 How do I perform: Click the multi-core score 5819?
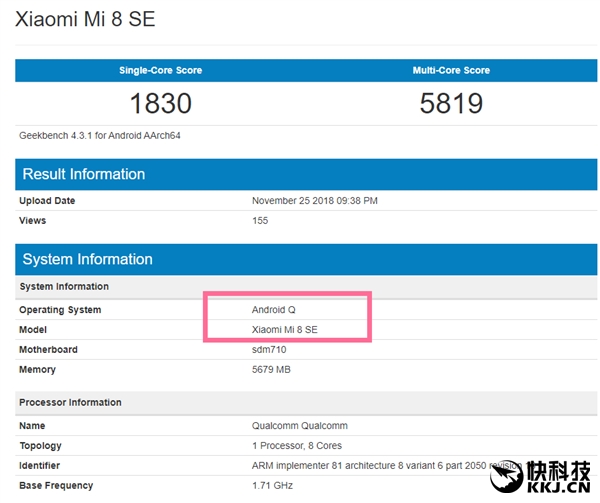click(451, 103)
